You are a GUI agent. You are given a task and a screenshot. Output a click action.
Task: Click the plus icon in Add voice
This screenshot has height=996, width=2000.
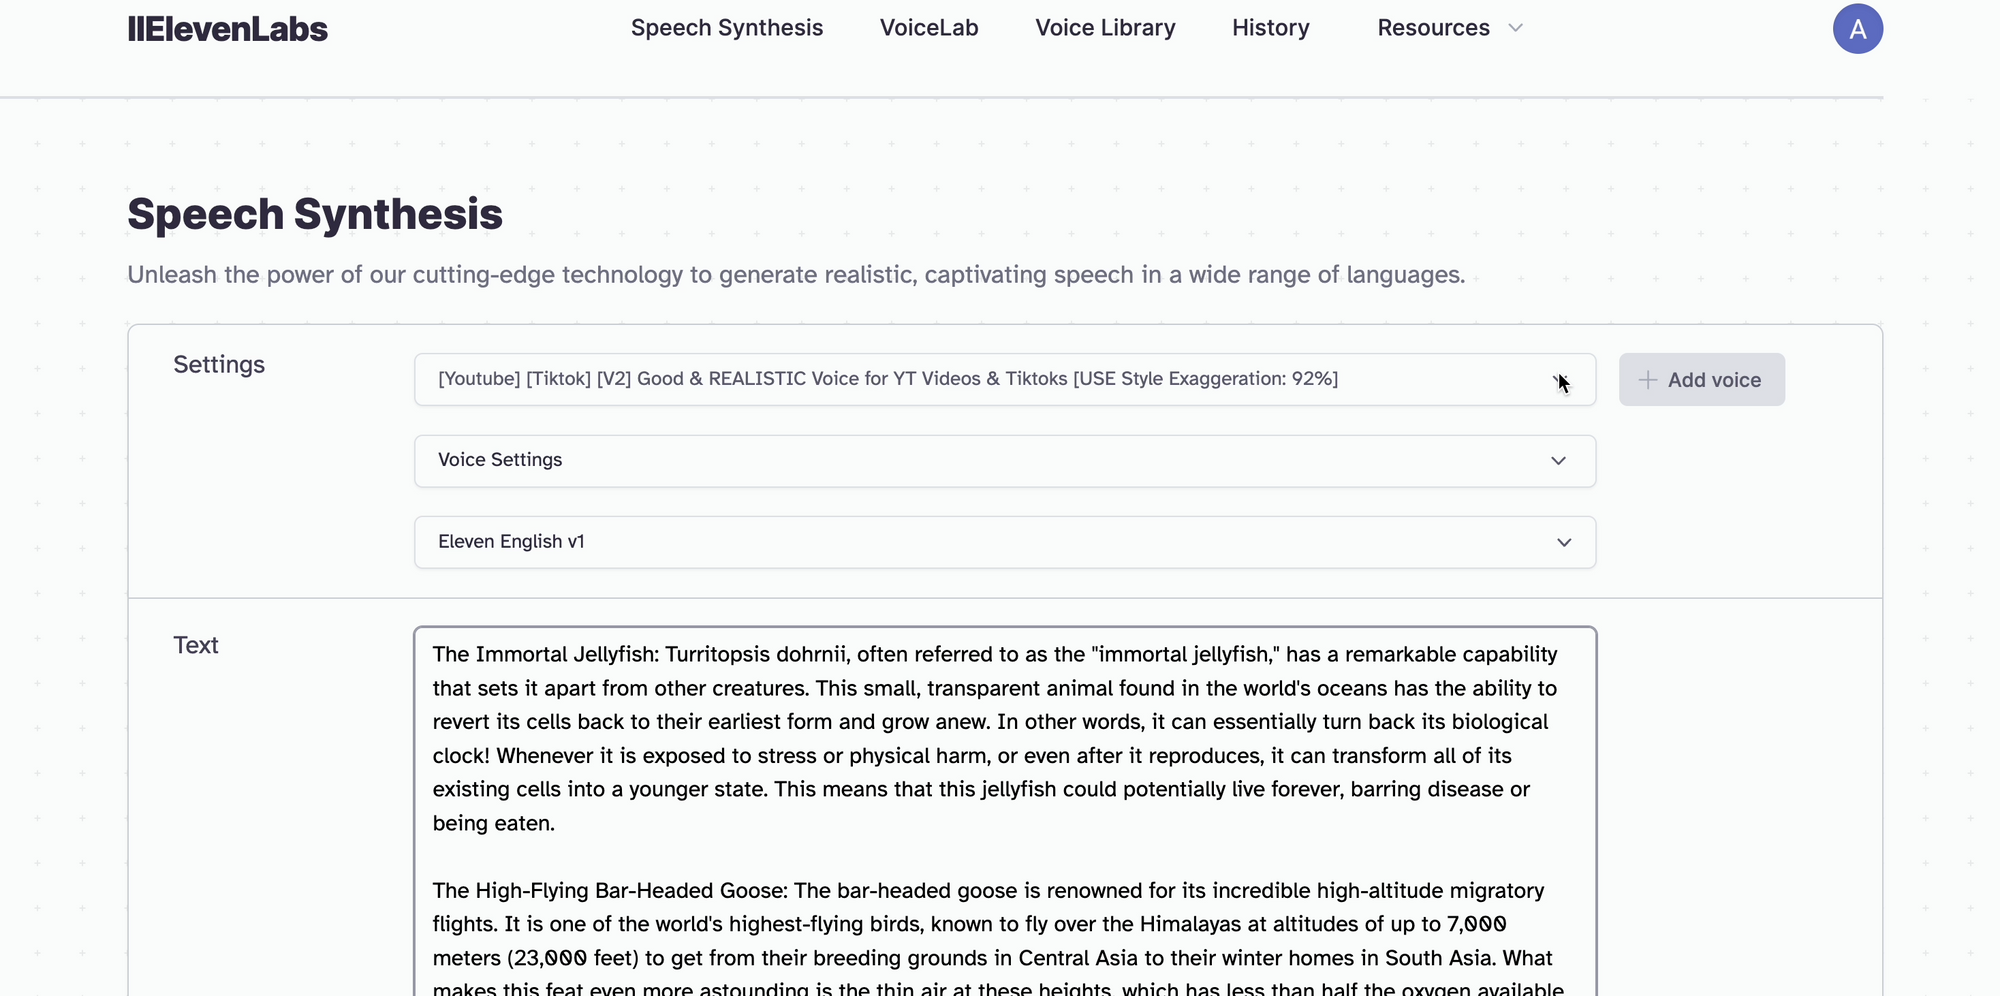point(1647,380)
